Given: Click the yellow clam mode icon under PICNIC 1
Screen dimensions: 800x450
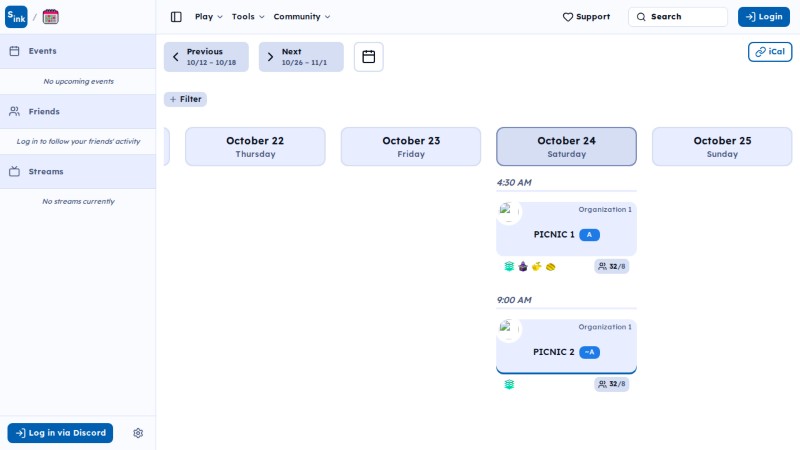Looking at the screenshot, I should click(536, 266).
